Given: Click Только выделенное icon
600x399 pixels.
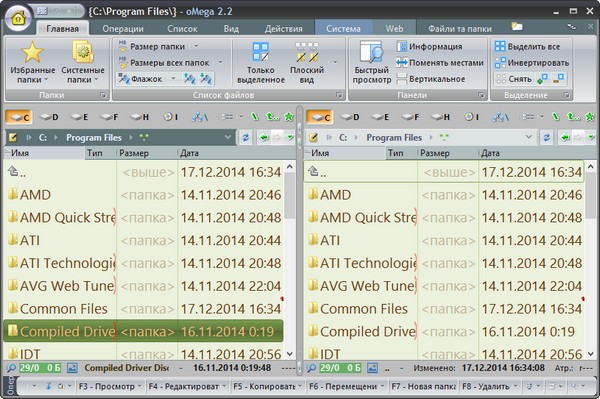Looking at the screenshot, I should click(x=260, y=52).
